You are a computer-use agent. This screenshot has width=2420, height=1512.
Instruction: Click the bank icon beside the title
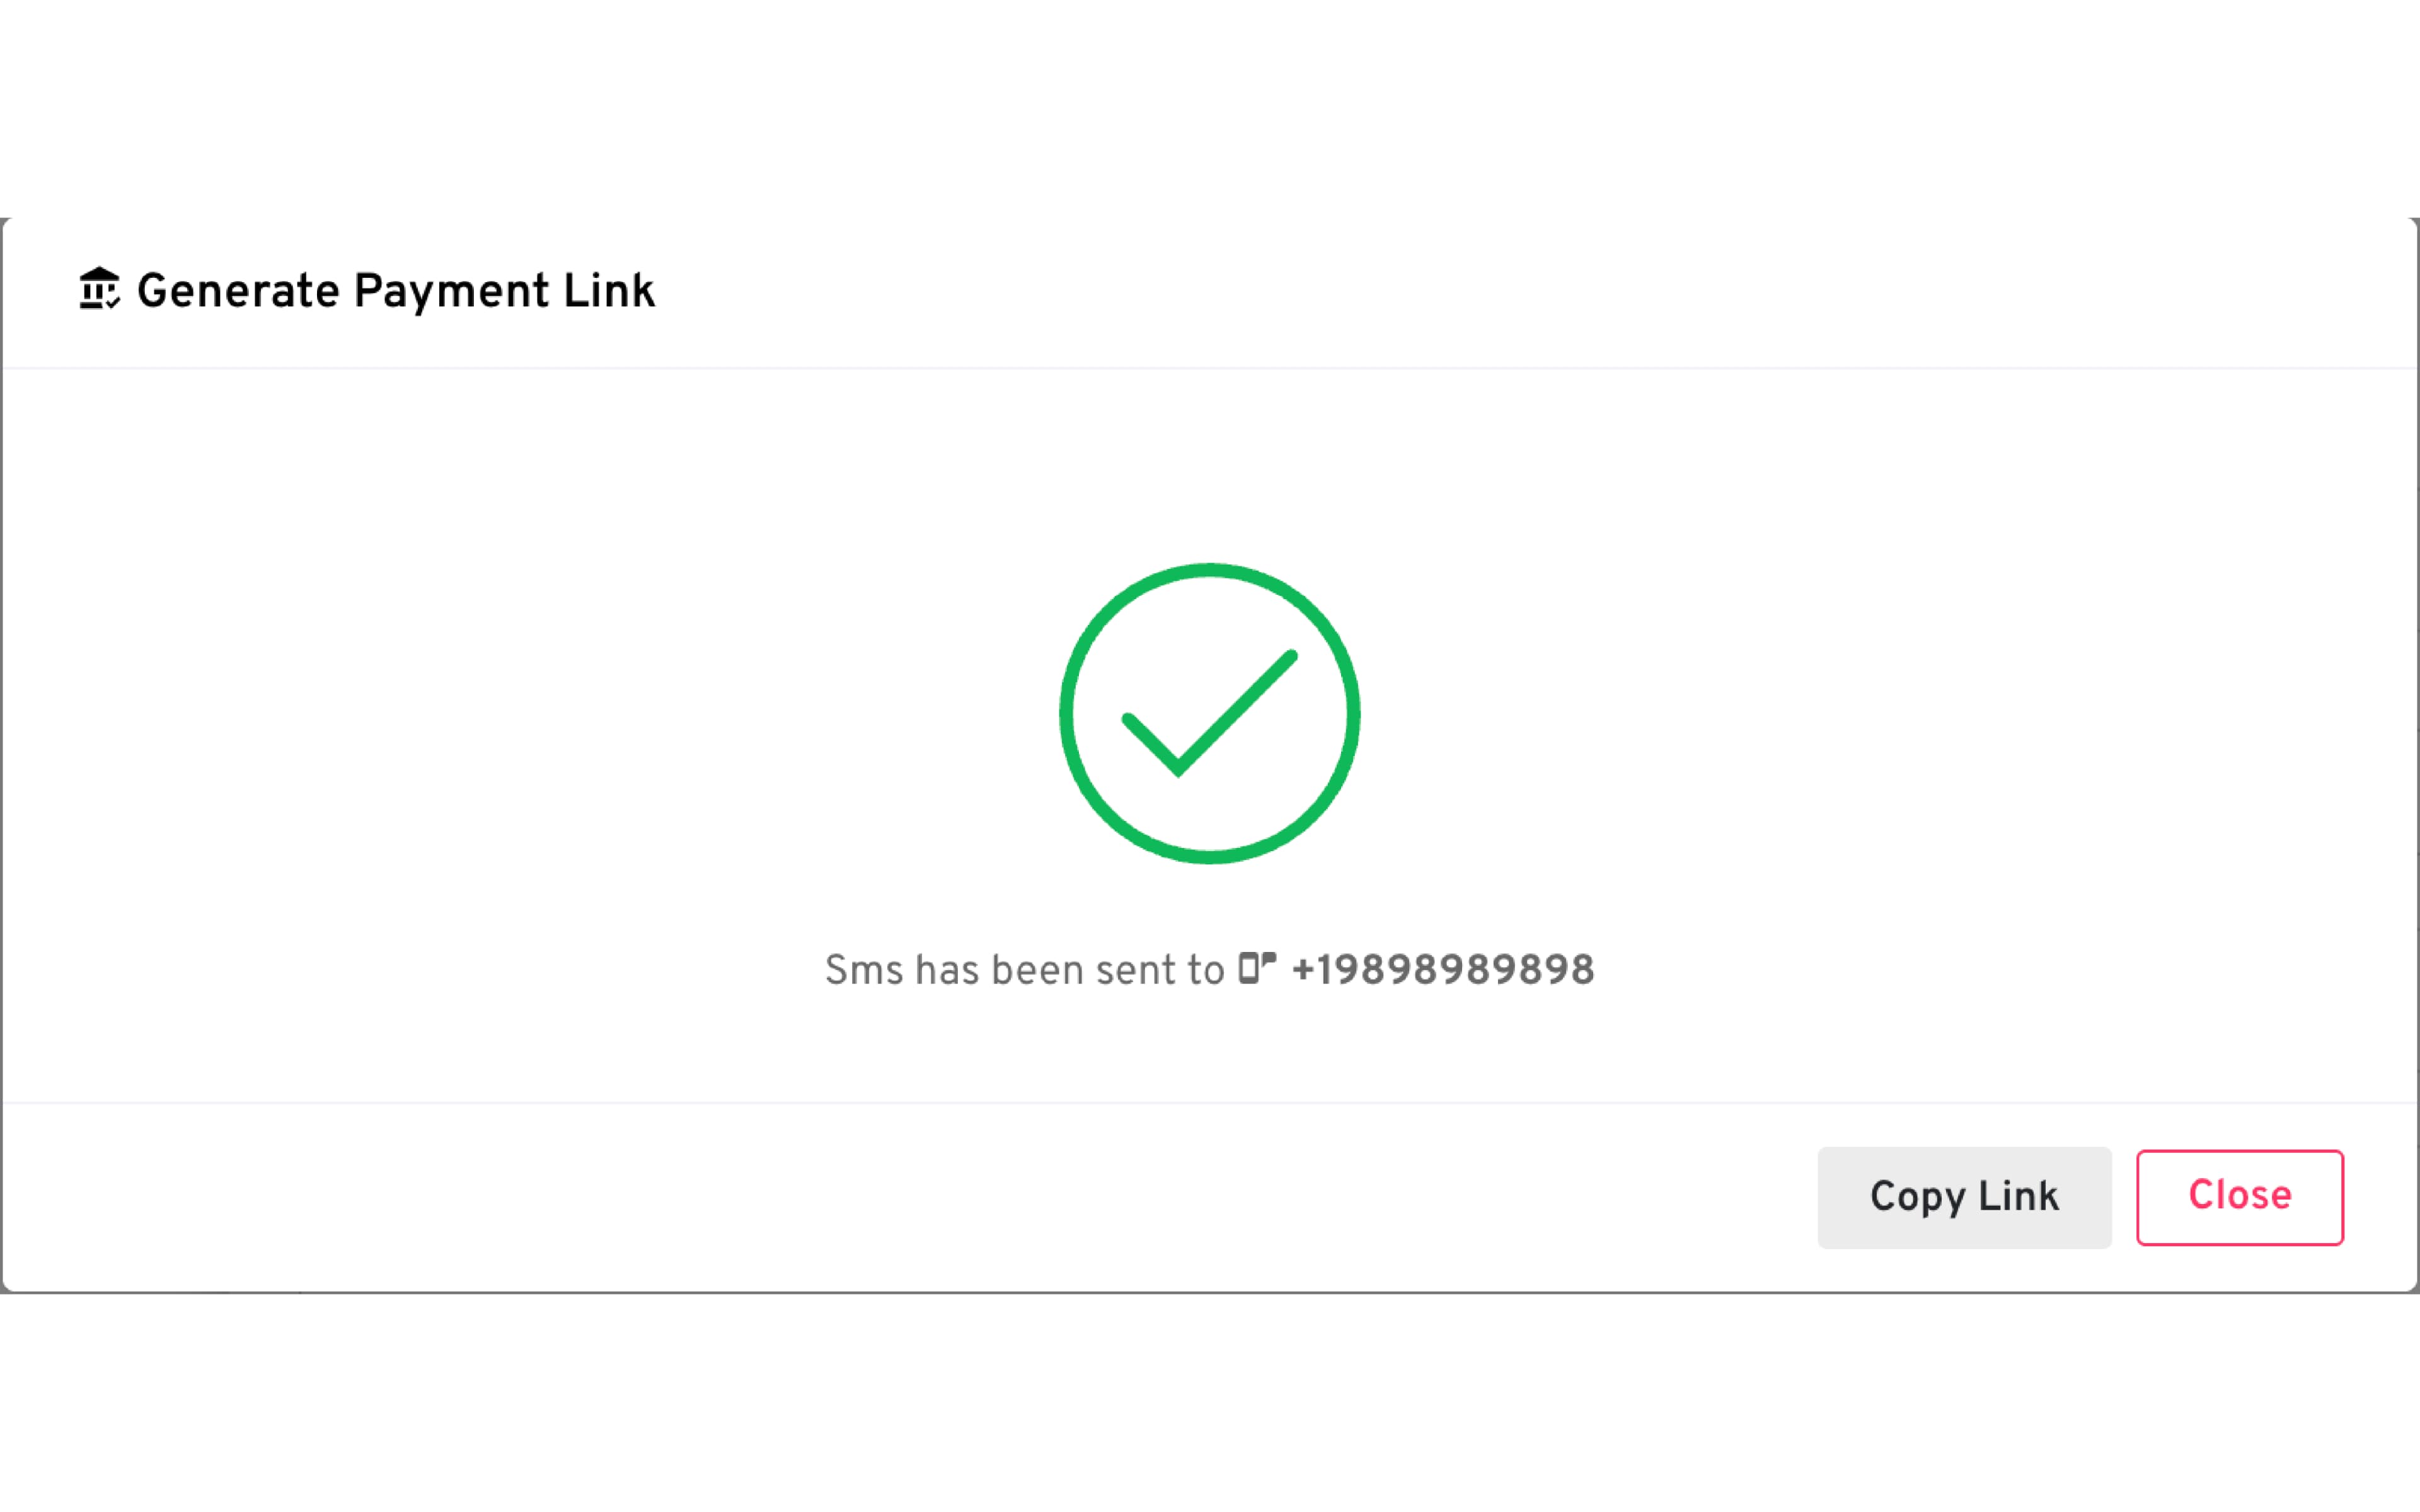click(99, 289)
